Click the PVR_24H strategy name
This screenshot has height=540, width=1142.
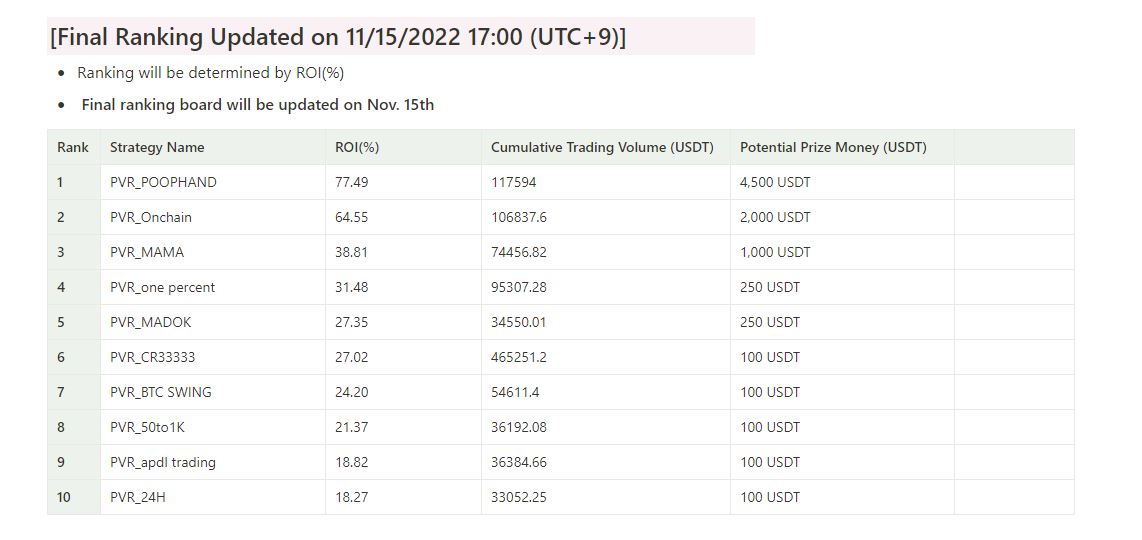138,497
